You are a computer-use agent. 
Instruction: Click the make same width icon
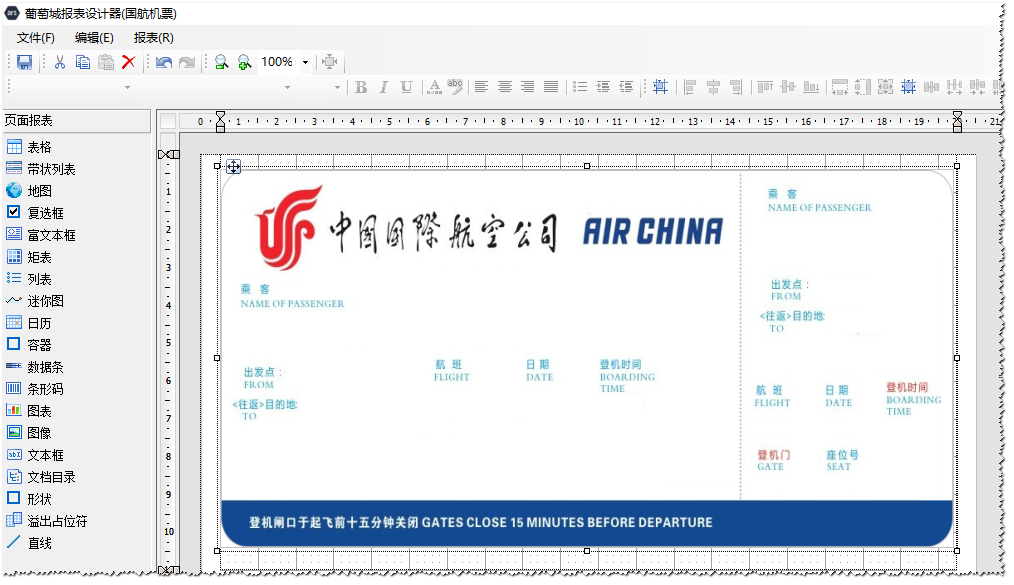(839, 87)
